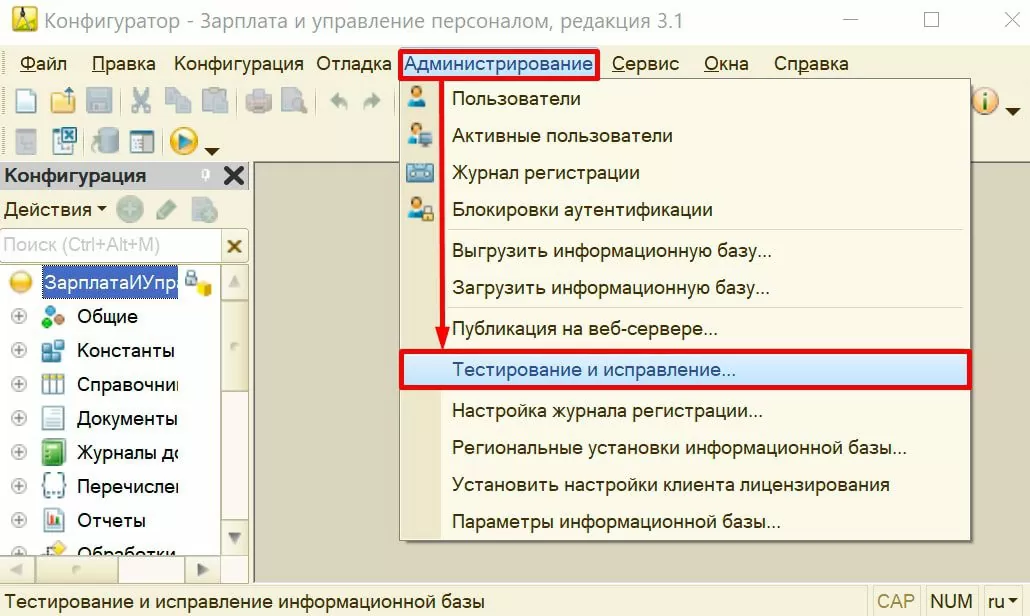
Task: Click the Open file folder icon
Action: point(62,100)
